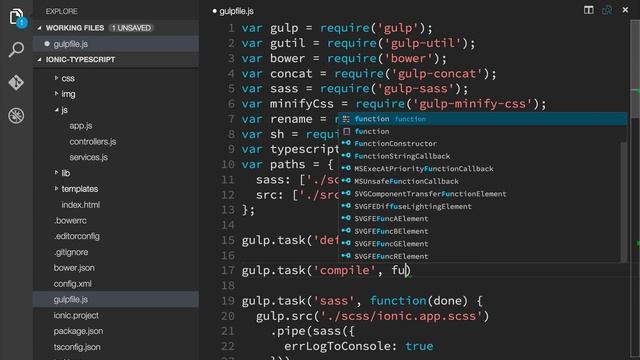This screenshot has height=360, width=640.
Task: Choose the function keyword suggestion
Action: (x=480, y=131)
